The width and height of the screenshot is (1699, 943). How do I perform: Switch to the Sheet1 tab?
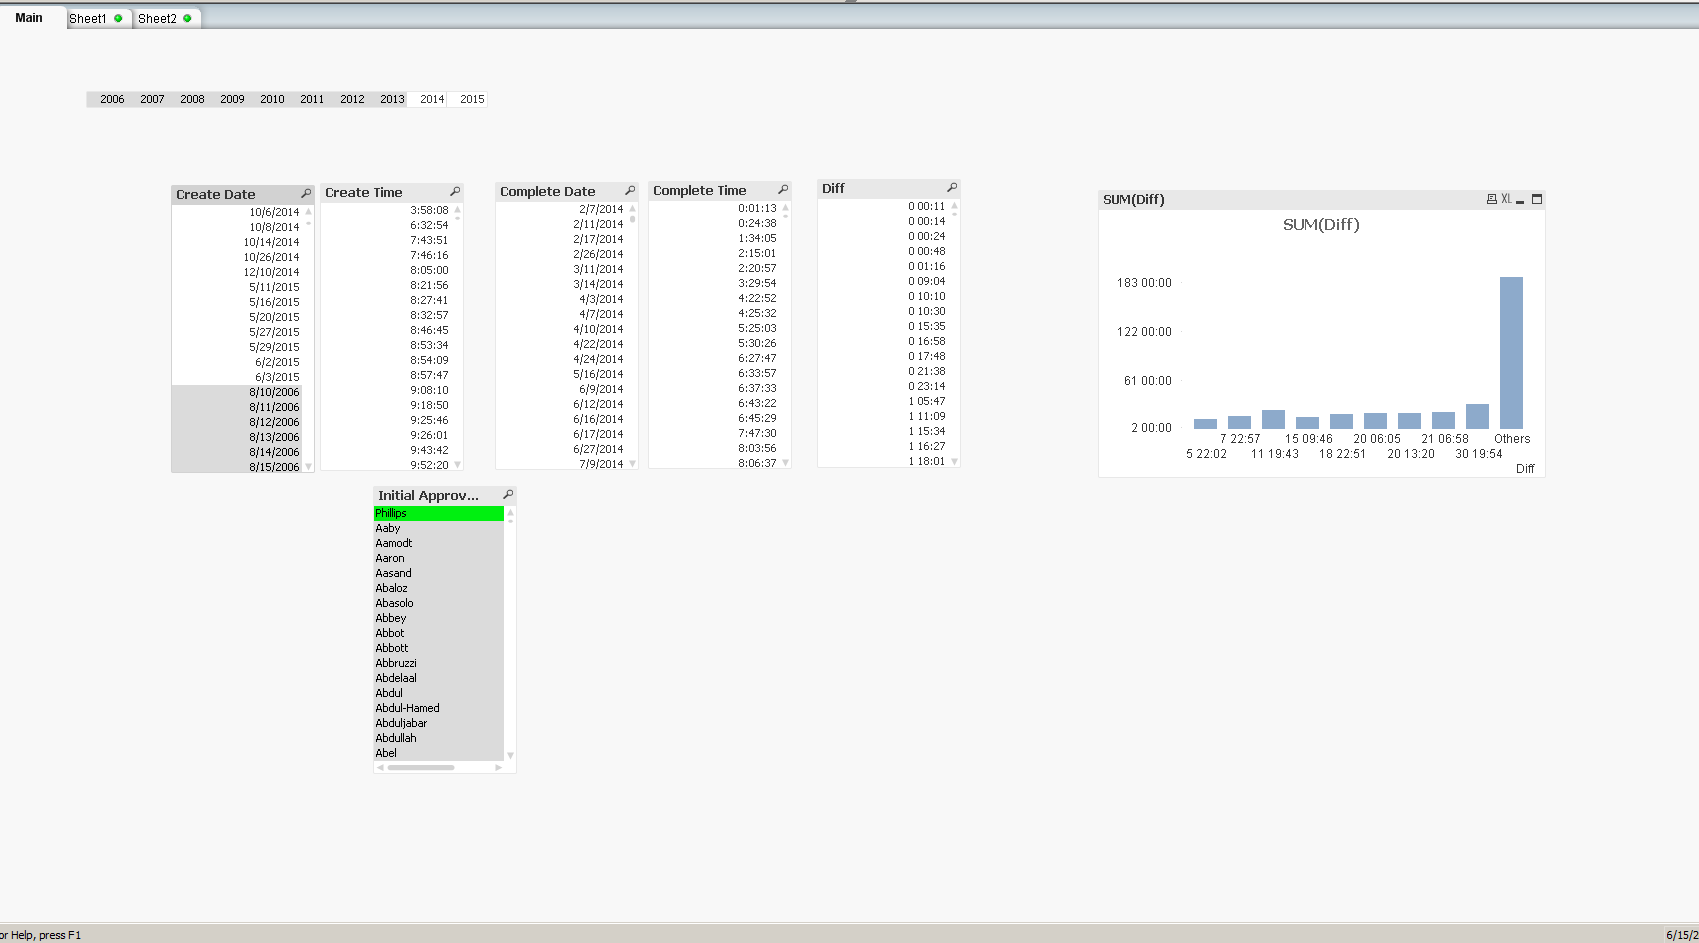tap(97, 19)
